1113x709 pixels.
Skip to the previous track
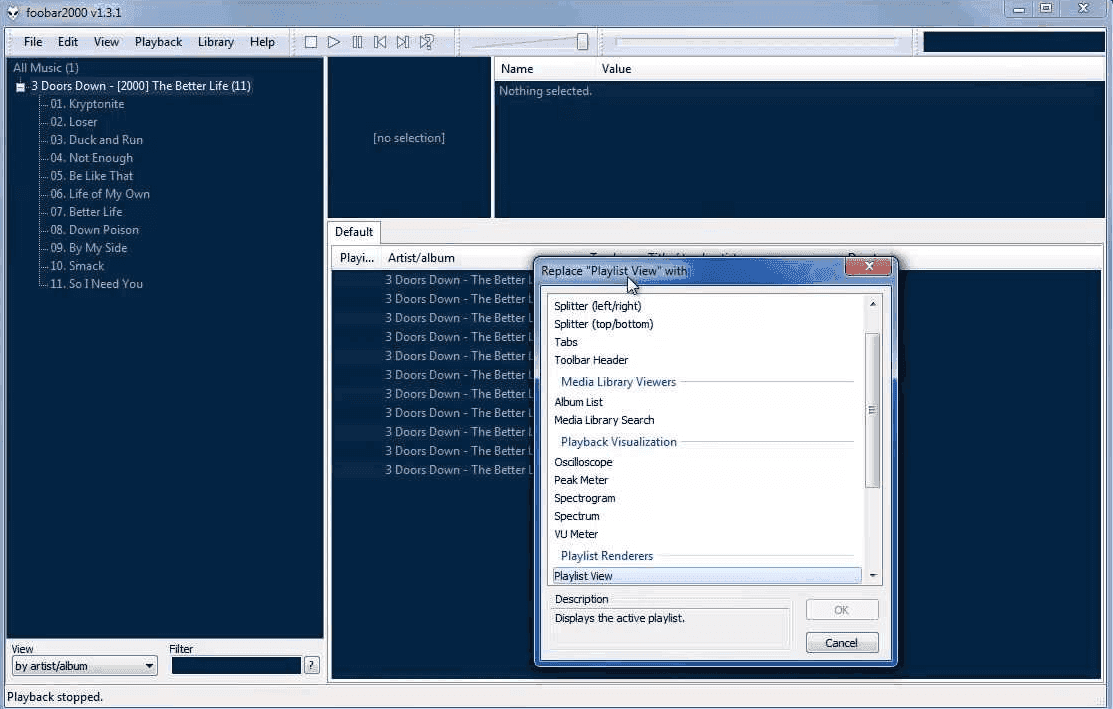tap(380, 42)
